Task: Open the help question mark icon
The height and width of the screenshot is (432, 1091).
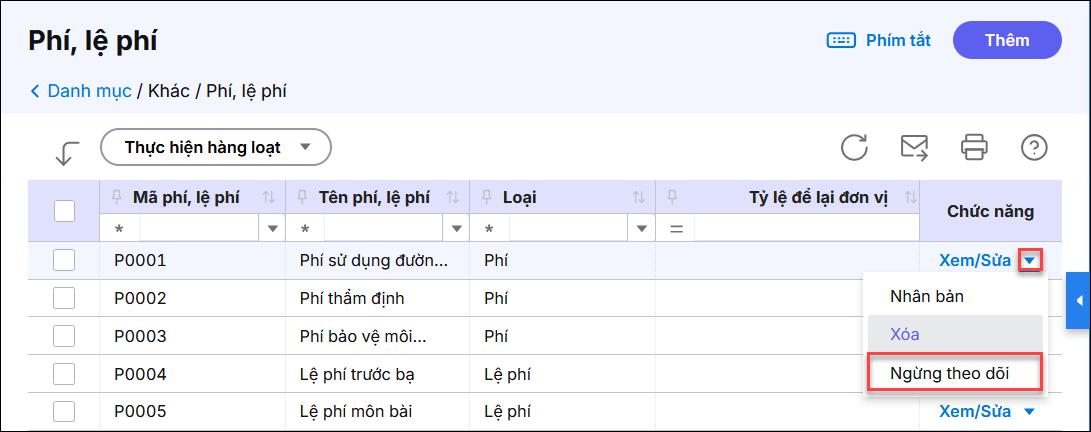Action: (x=1033, y=148)
